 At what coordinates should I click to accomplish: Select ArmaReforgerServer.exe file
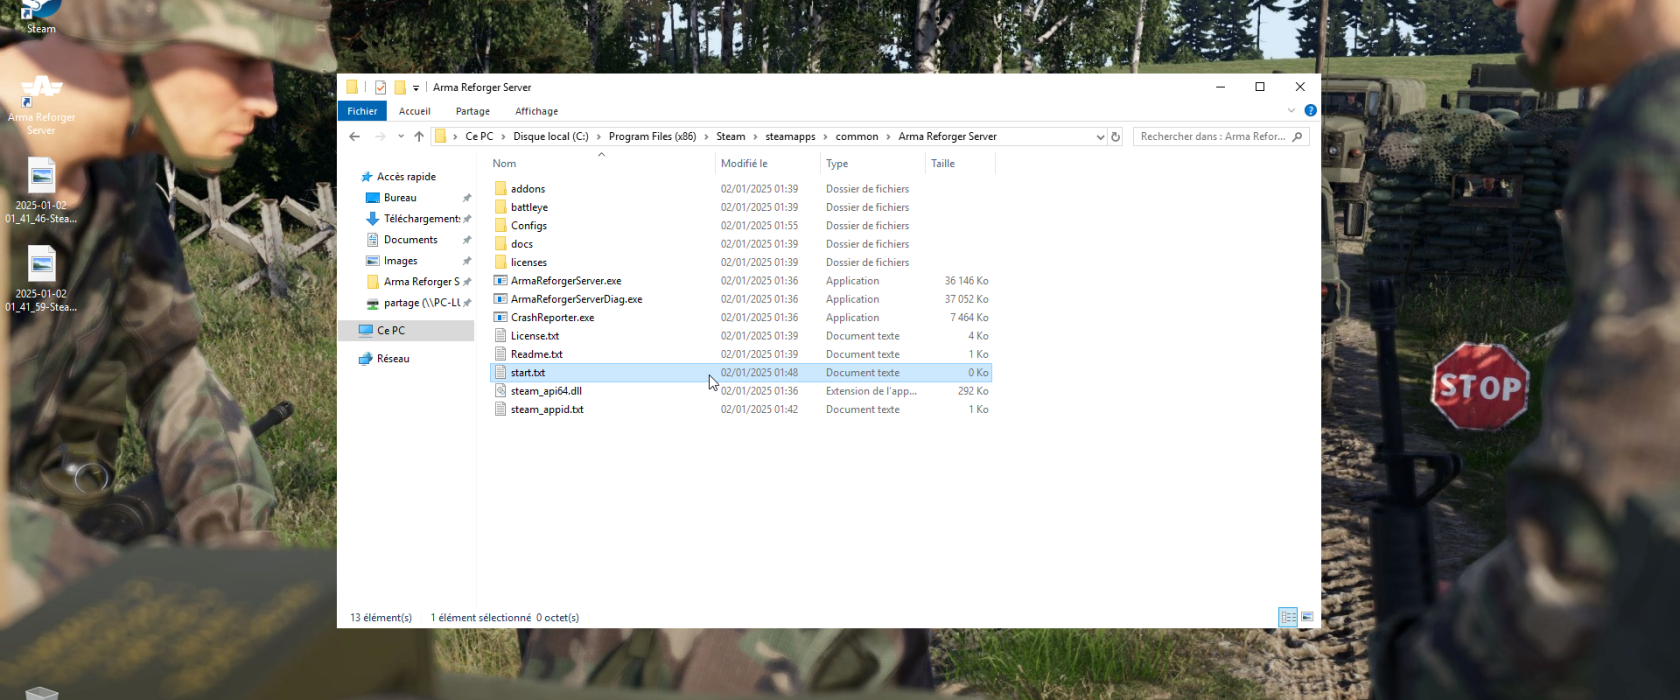(566, 281)
